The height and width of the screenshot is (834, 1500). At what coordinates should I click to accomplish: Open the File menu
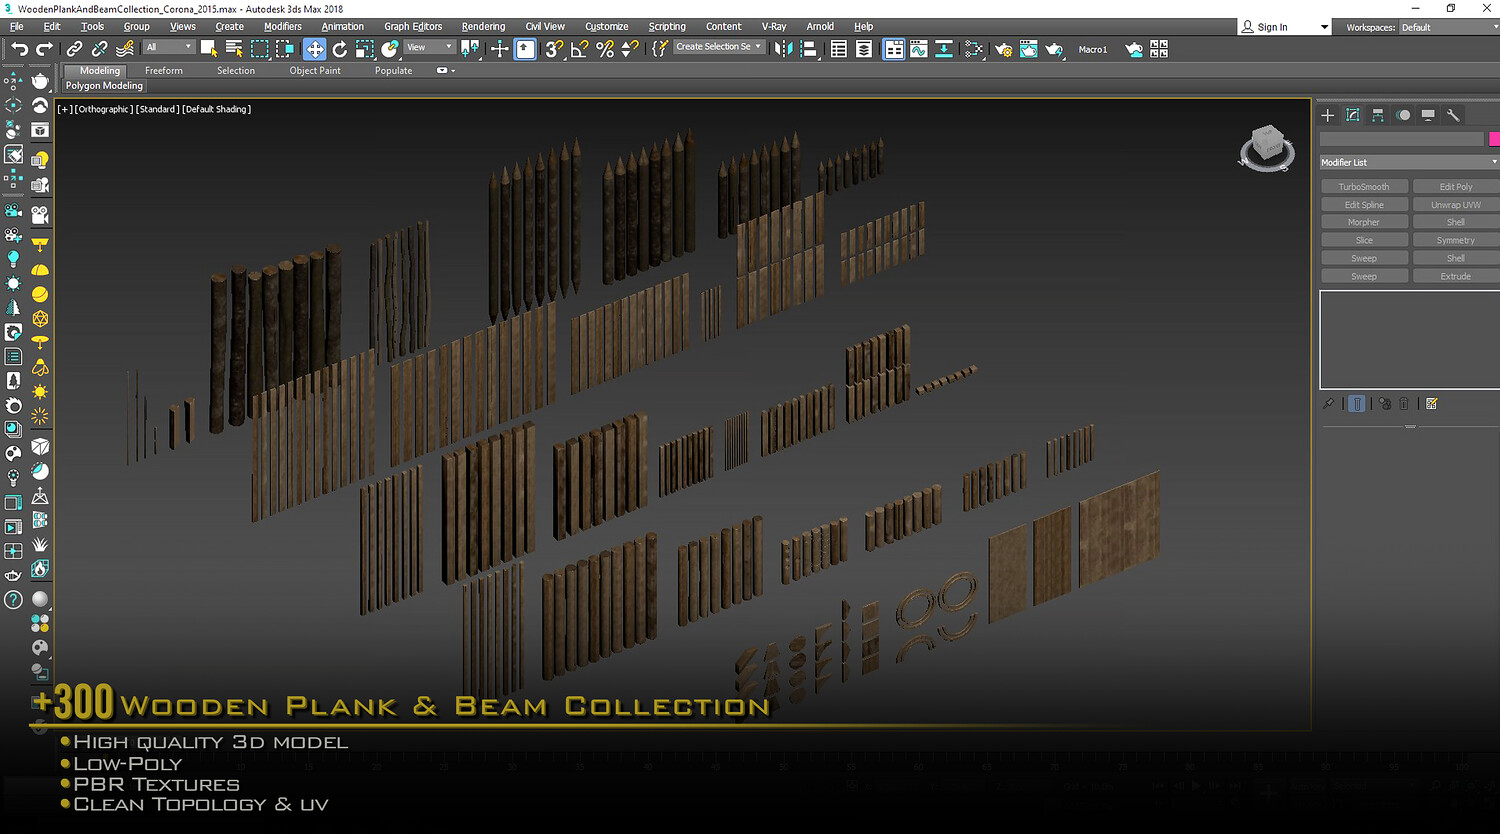pyautogui.click(x=17, y=27)
